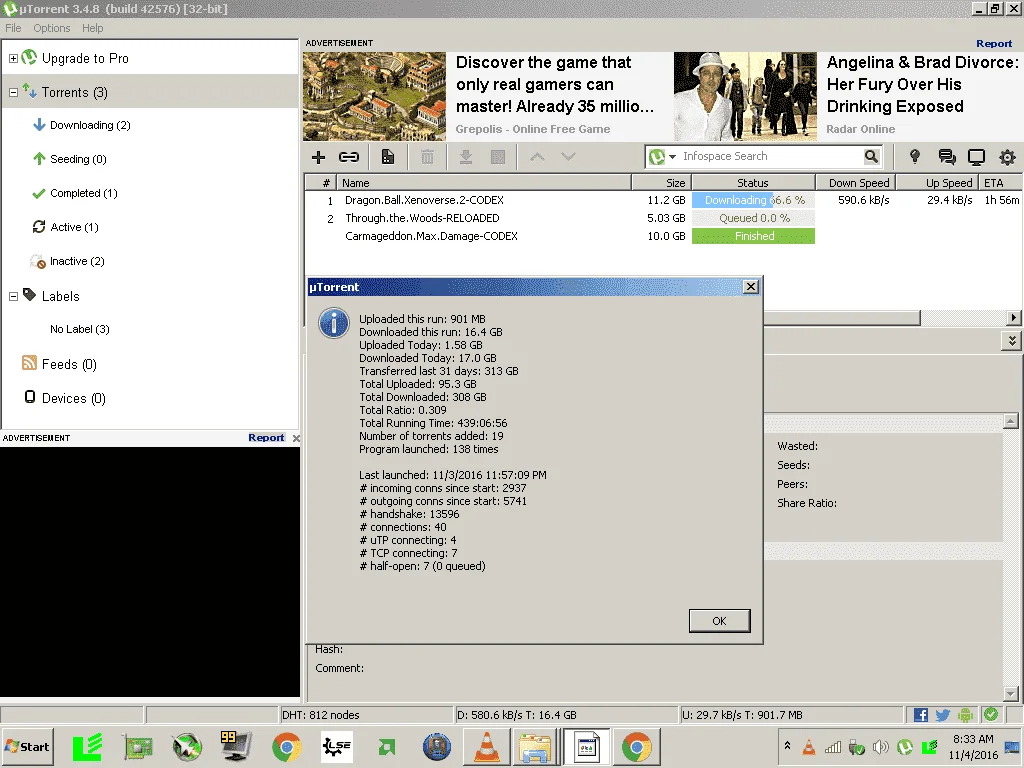The image size is (1024, 768).
Task: Open the Help menu
Action: click(92, 28)
